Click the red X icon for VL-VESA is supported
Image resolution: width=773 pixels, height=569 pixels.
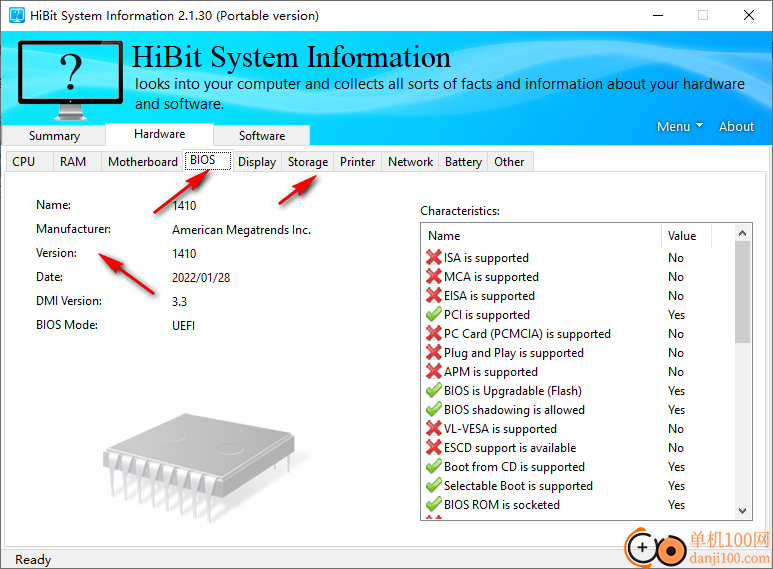tap(433, 428)
